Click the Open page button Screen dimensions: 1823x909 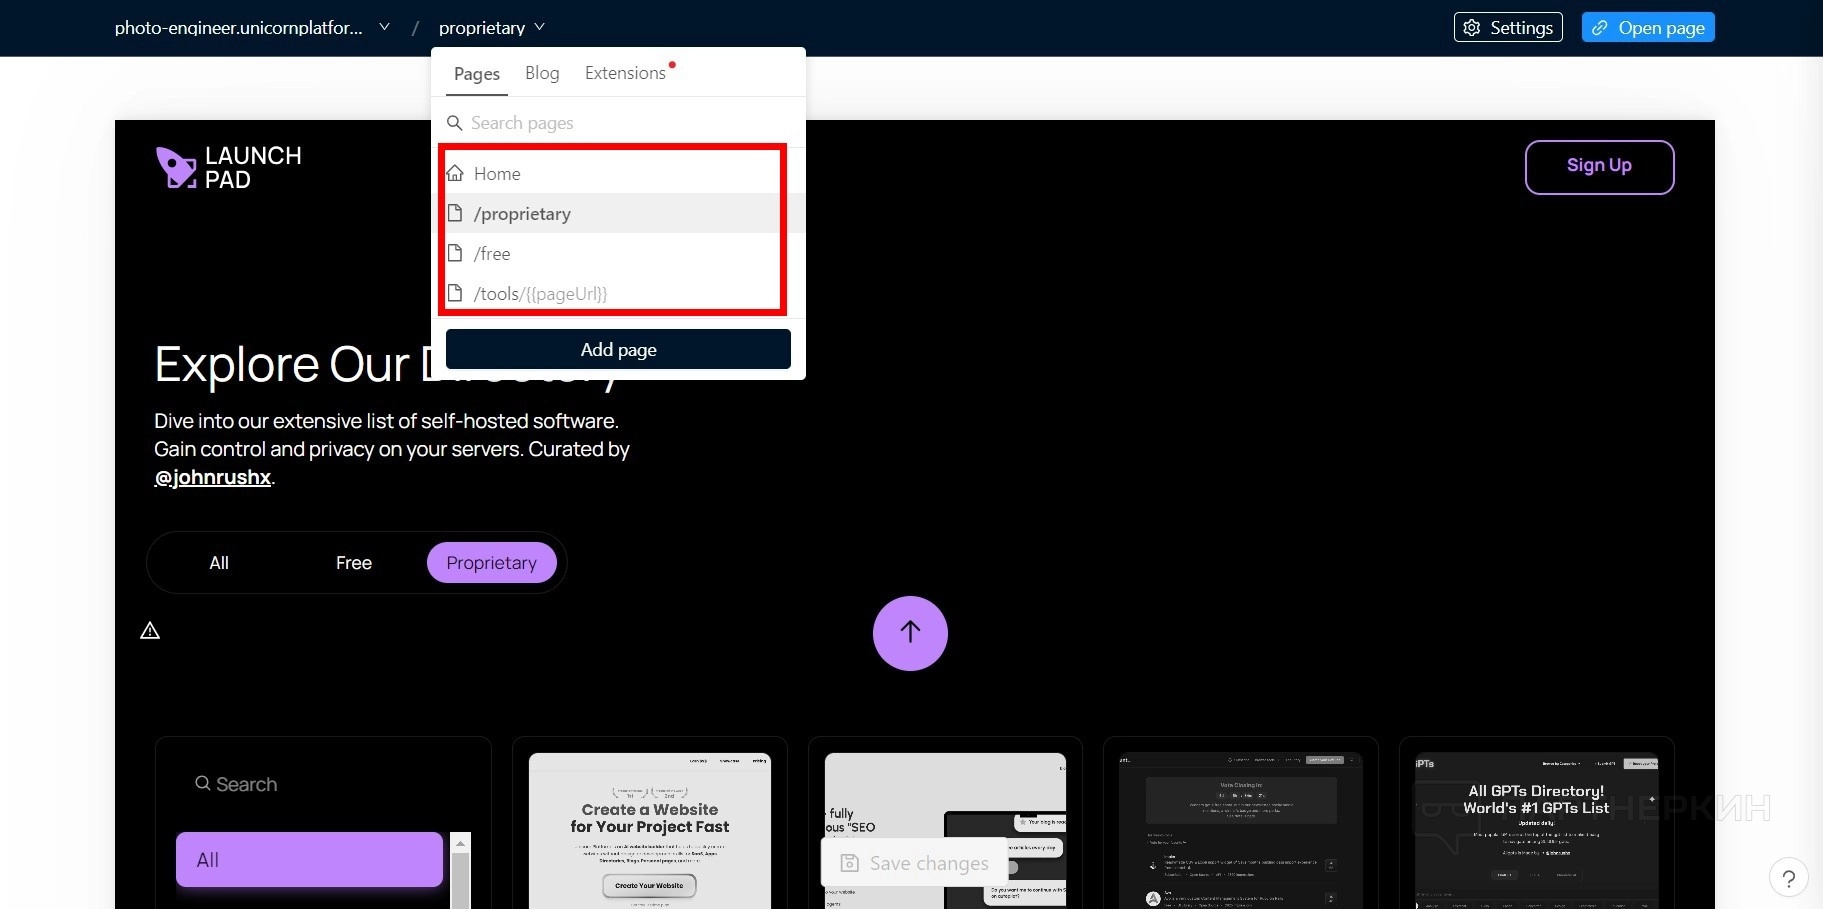tap(1648, 27)
